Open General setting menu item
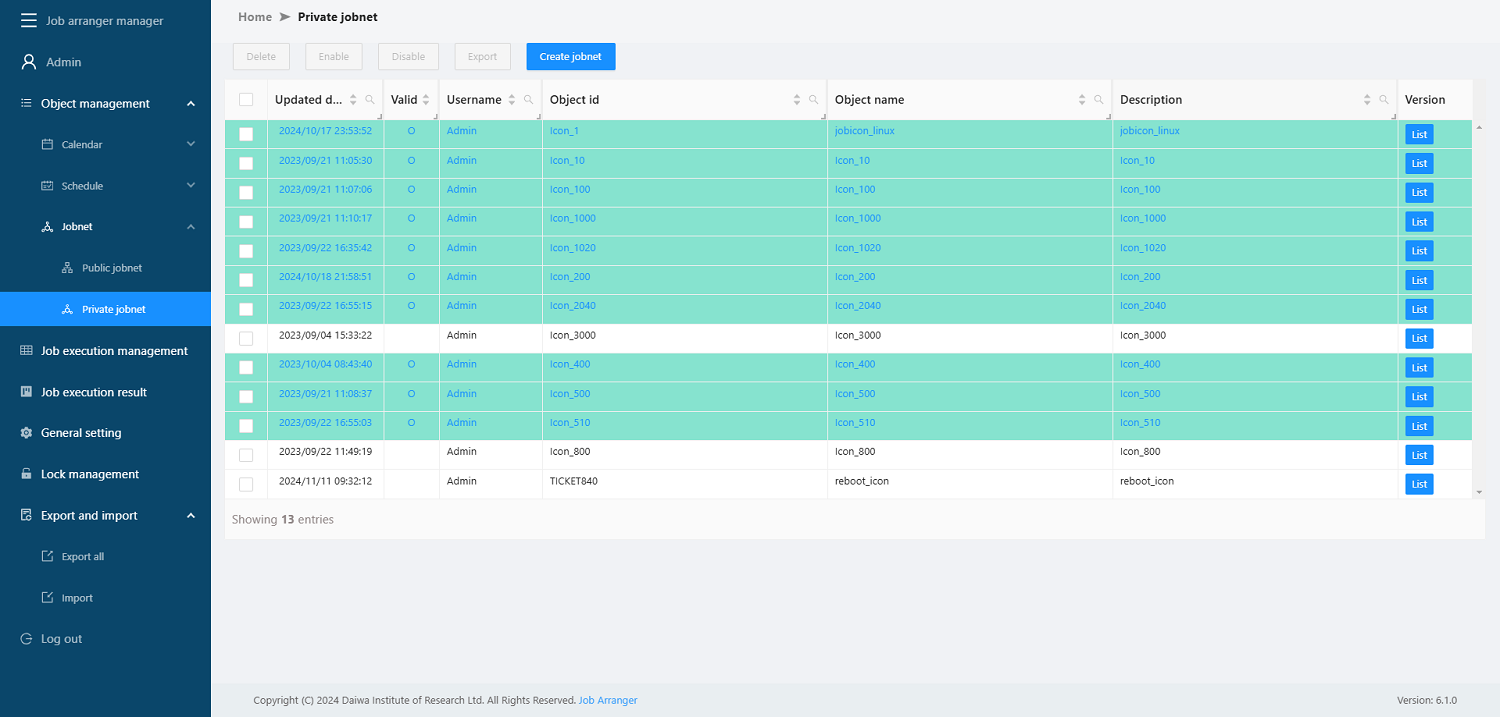This screenshot has height=717, width=1500. point(105,433)
